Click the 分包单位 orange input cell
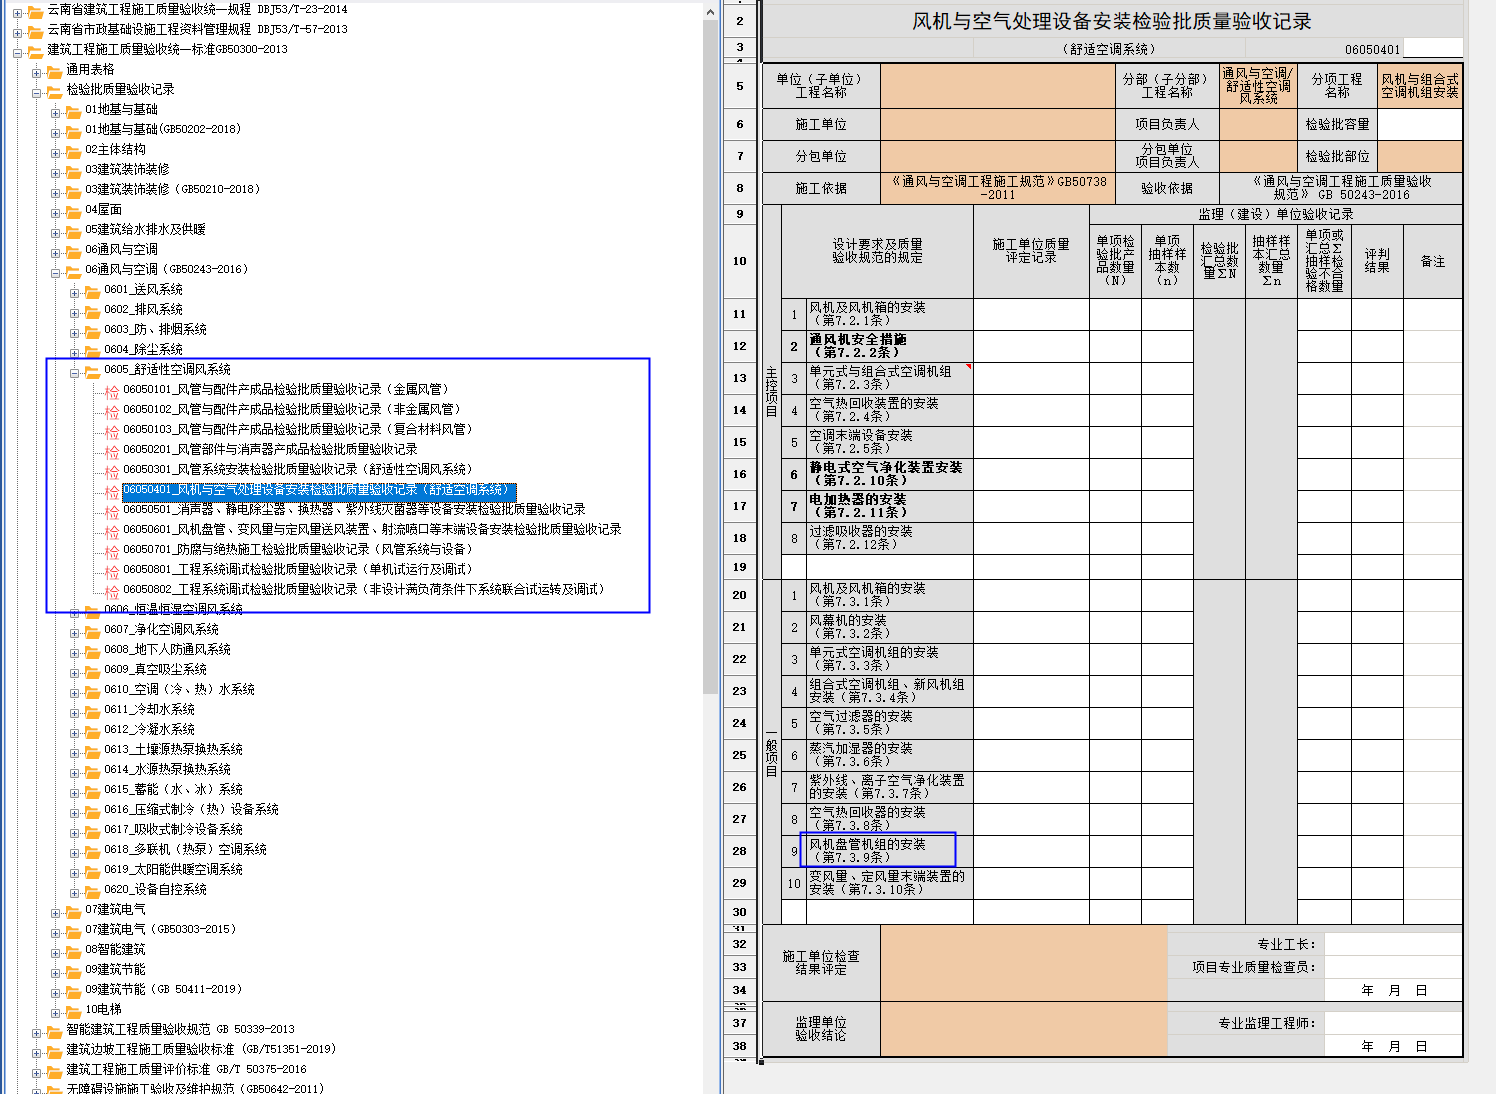The image size is (1496, 1094). [998, 156]
